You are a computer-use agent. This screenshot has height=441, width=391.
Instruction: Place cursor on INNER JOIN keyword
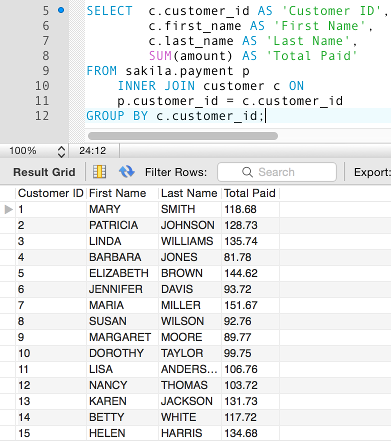pos(156,86)
